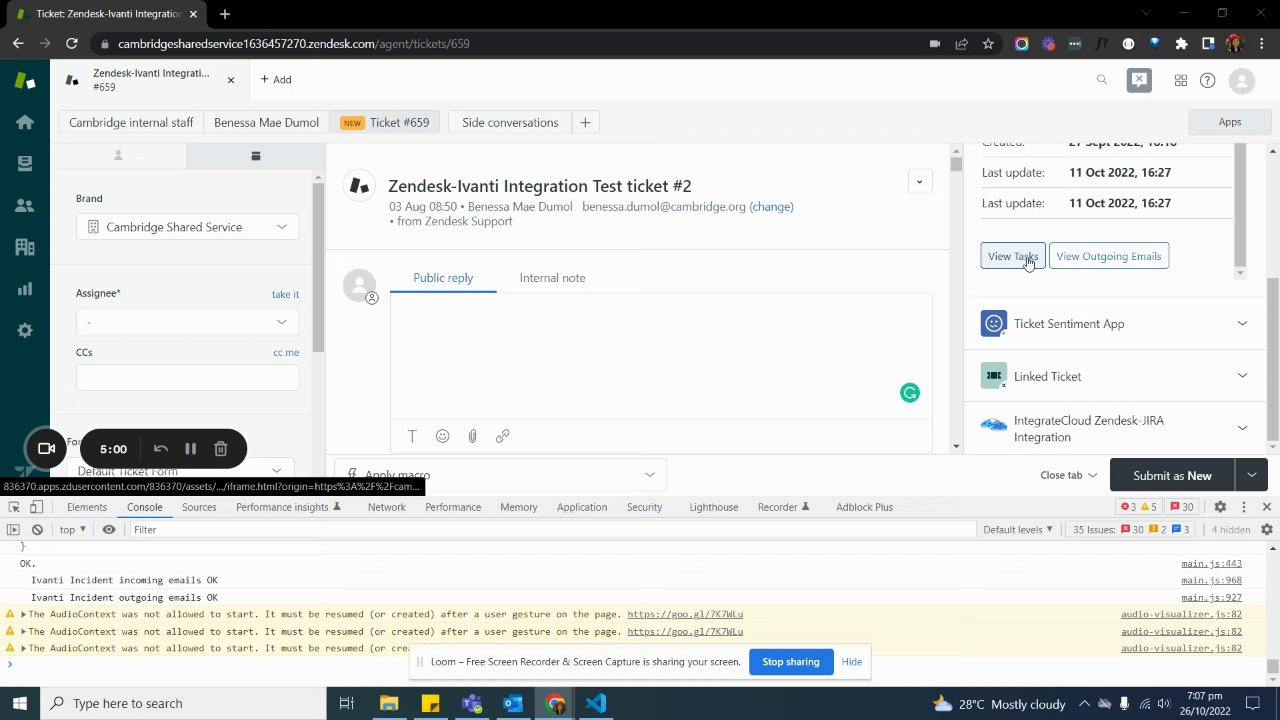The height and width of the screenshot is (720, 1280).
Task: Open the Zendesk help question mark icon
Action: (1207, 80)
